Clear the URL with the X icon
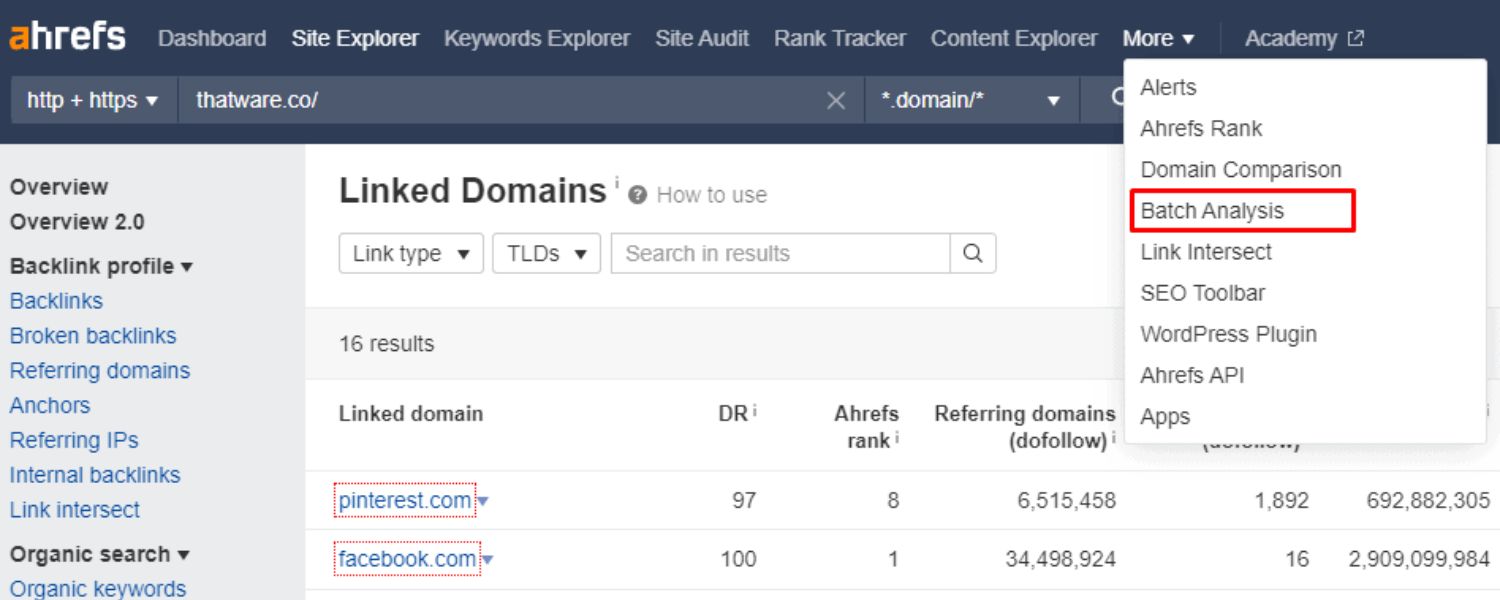1500x600 pixels. pos(836,99)
